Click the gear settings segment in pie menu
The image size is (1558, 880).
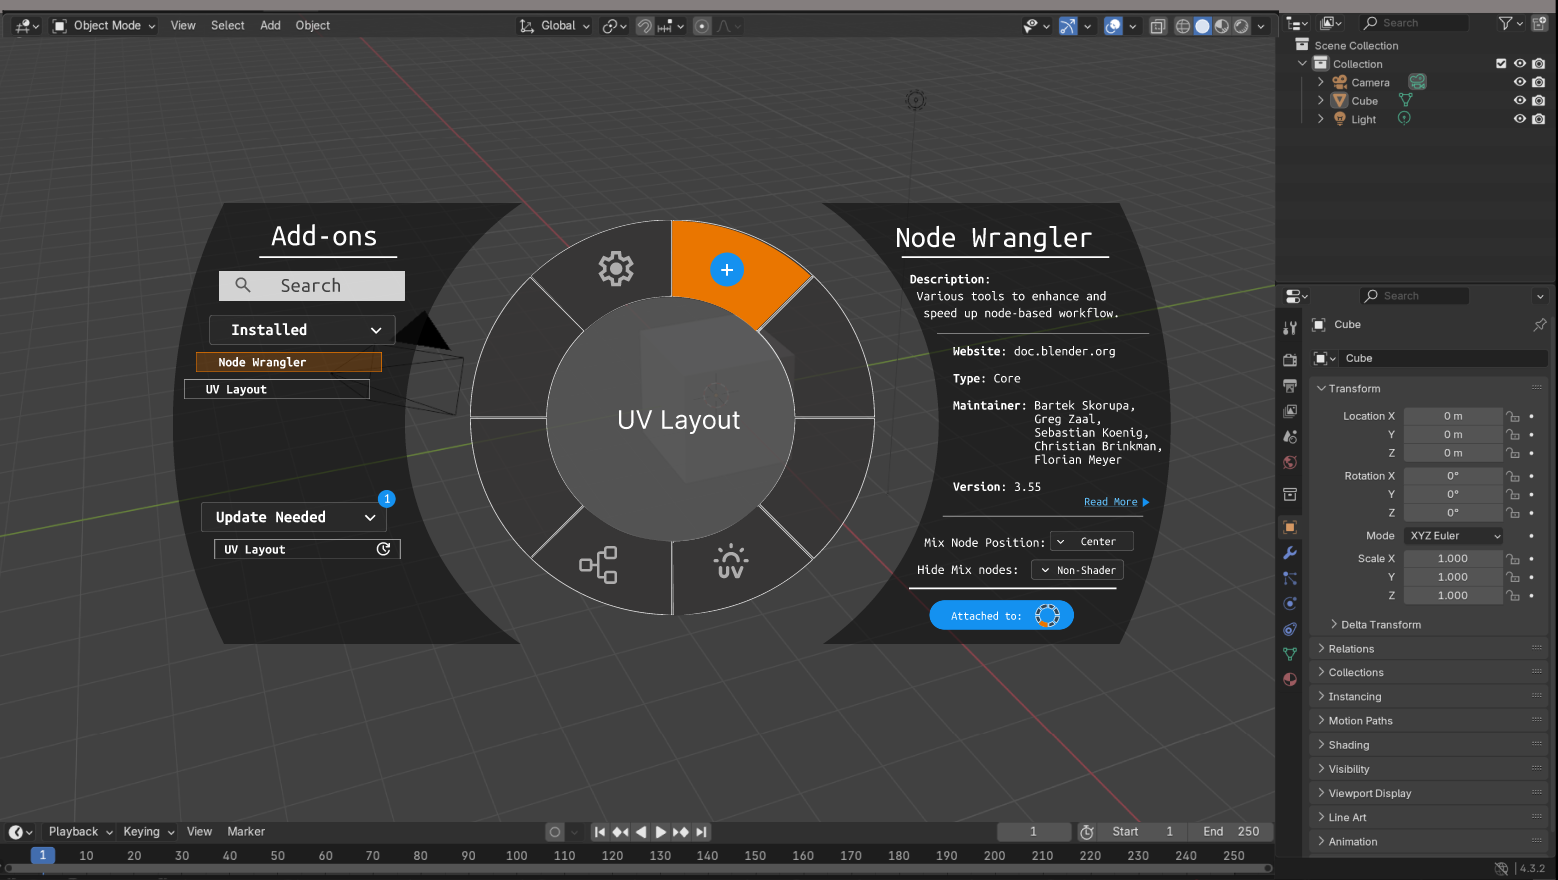(615, 268)
